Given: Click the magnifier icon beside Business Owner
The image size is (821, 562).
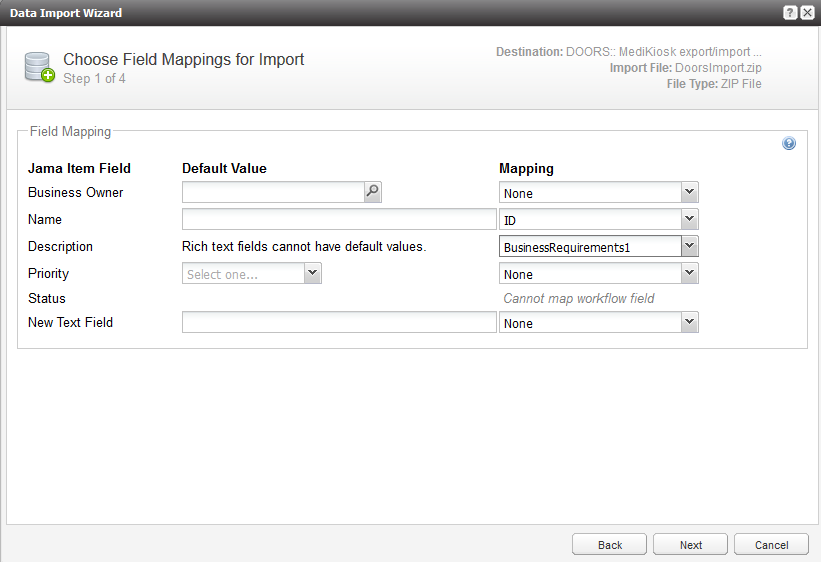Looking at the screenshot, I should 372,192.
